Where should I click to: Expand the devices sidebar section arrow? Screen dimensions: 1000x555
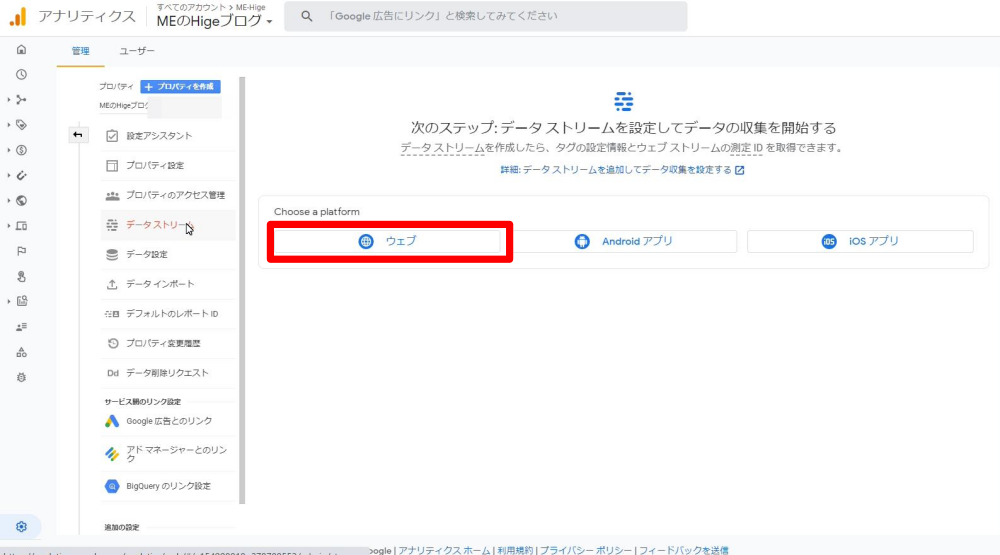pos(8,226)
